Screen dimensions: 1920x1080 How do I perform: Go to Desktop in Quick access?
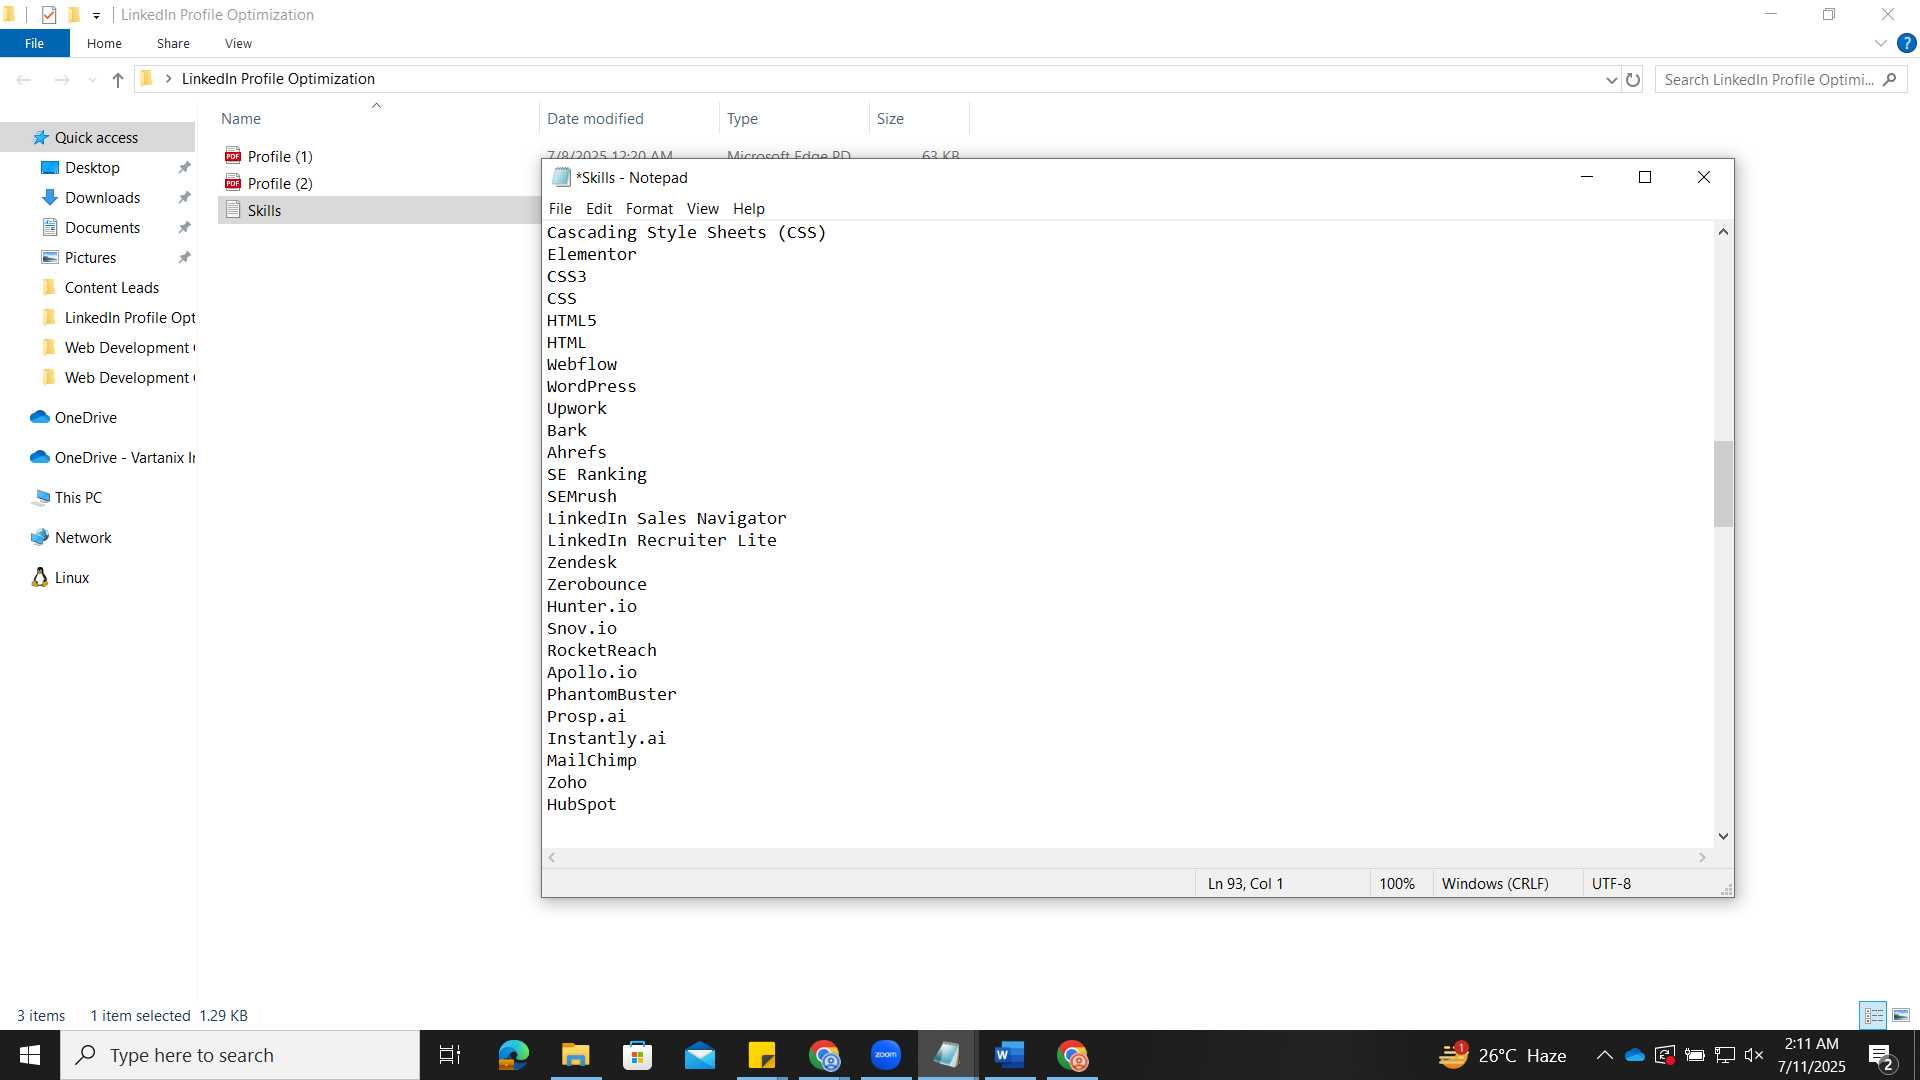coord(92,167)
